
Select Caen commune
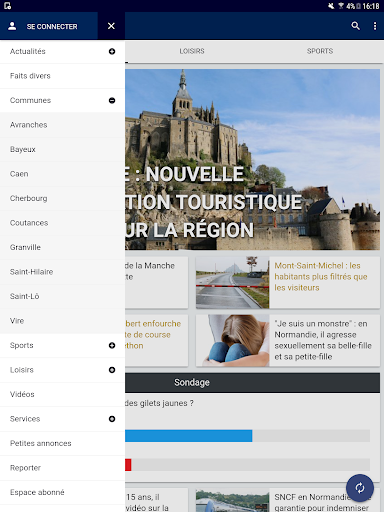62,174
